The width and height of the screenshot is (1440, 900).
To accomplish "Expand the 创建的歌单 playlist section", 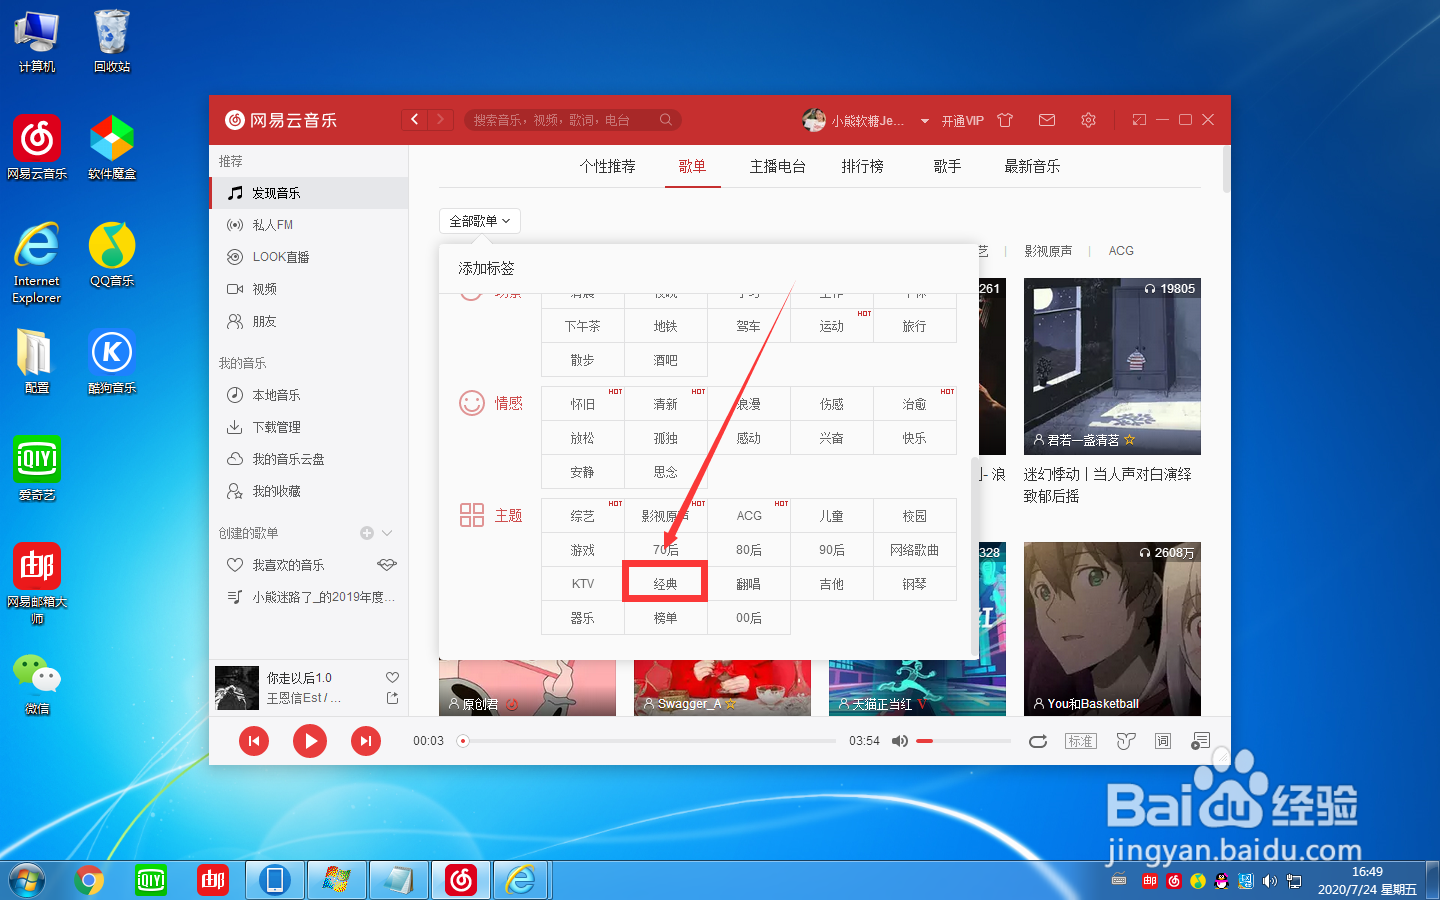I will click(387, 532).
